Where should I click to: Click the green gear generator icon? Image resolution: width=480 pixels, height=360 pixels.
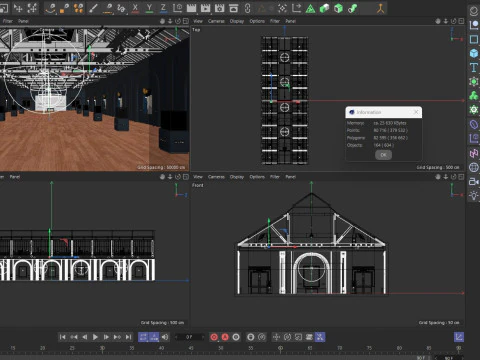(x=474, y=109)
